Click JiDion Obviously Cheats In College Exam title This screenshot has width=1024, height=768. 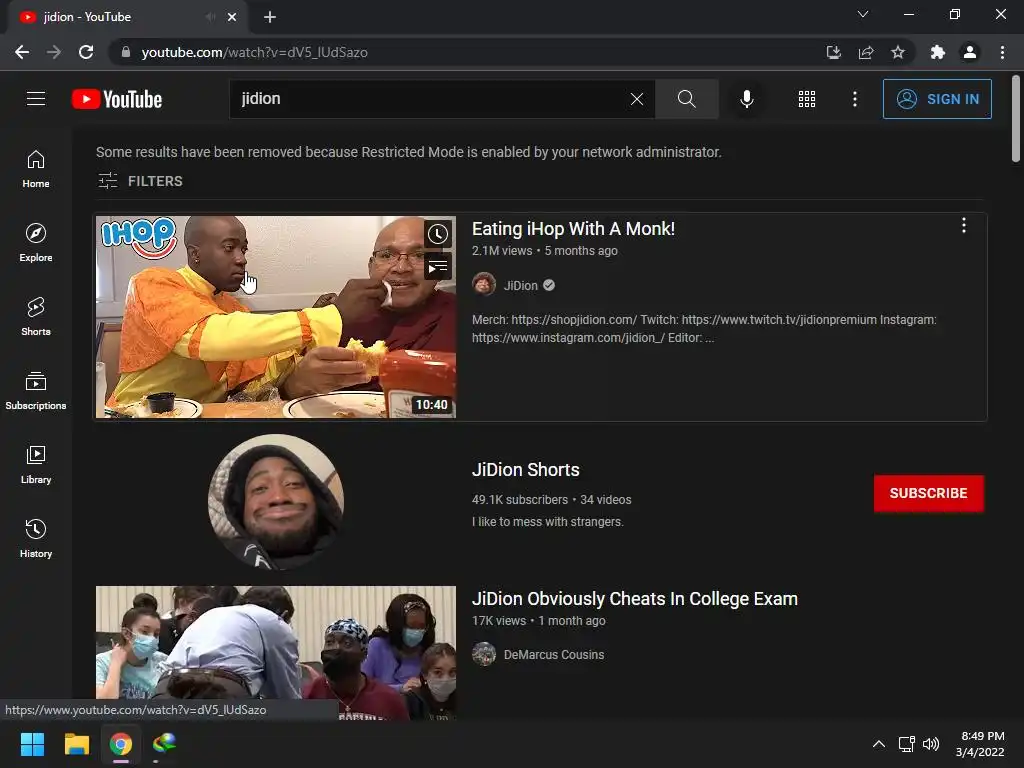pos(635,599)
